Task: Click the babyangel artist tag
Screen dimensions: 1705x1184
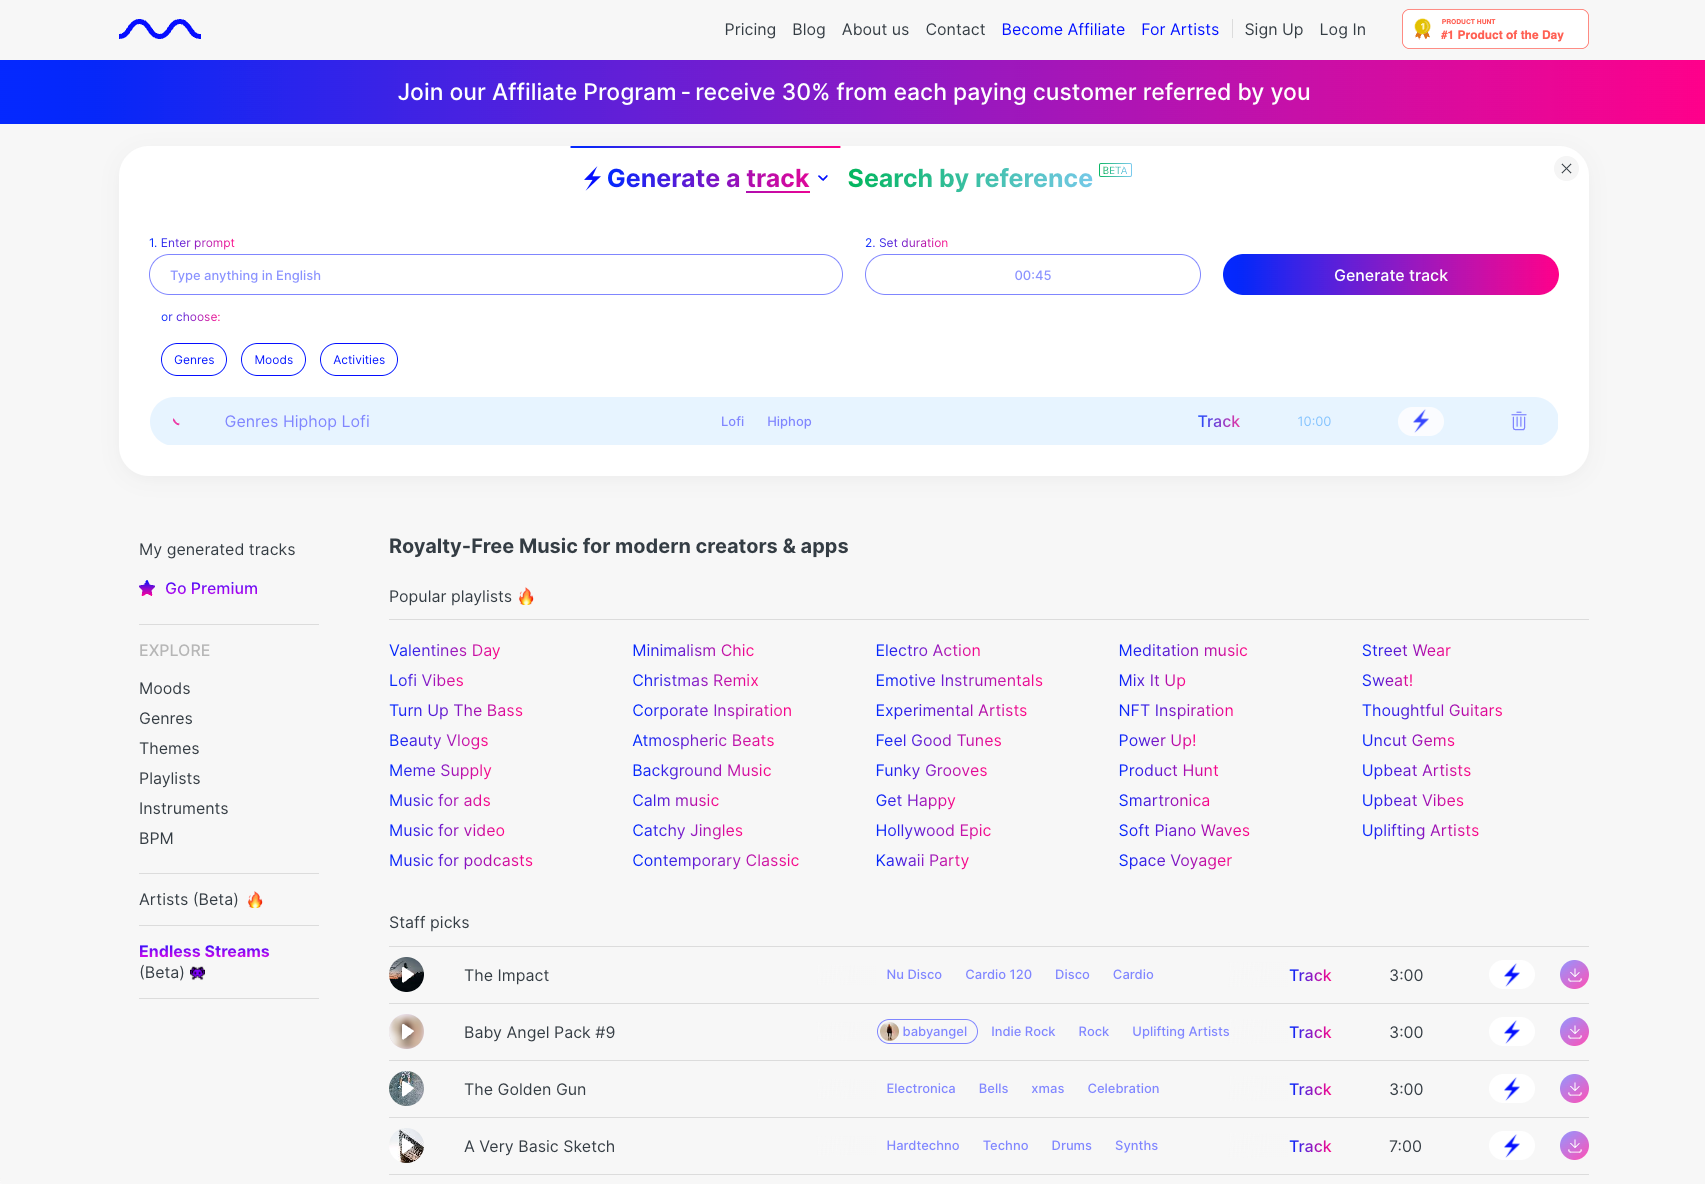Action: point(927,1031)
